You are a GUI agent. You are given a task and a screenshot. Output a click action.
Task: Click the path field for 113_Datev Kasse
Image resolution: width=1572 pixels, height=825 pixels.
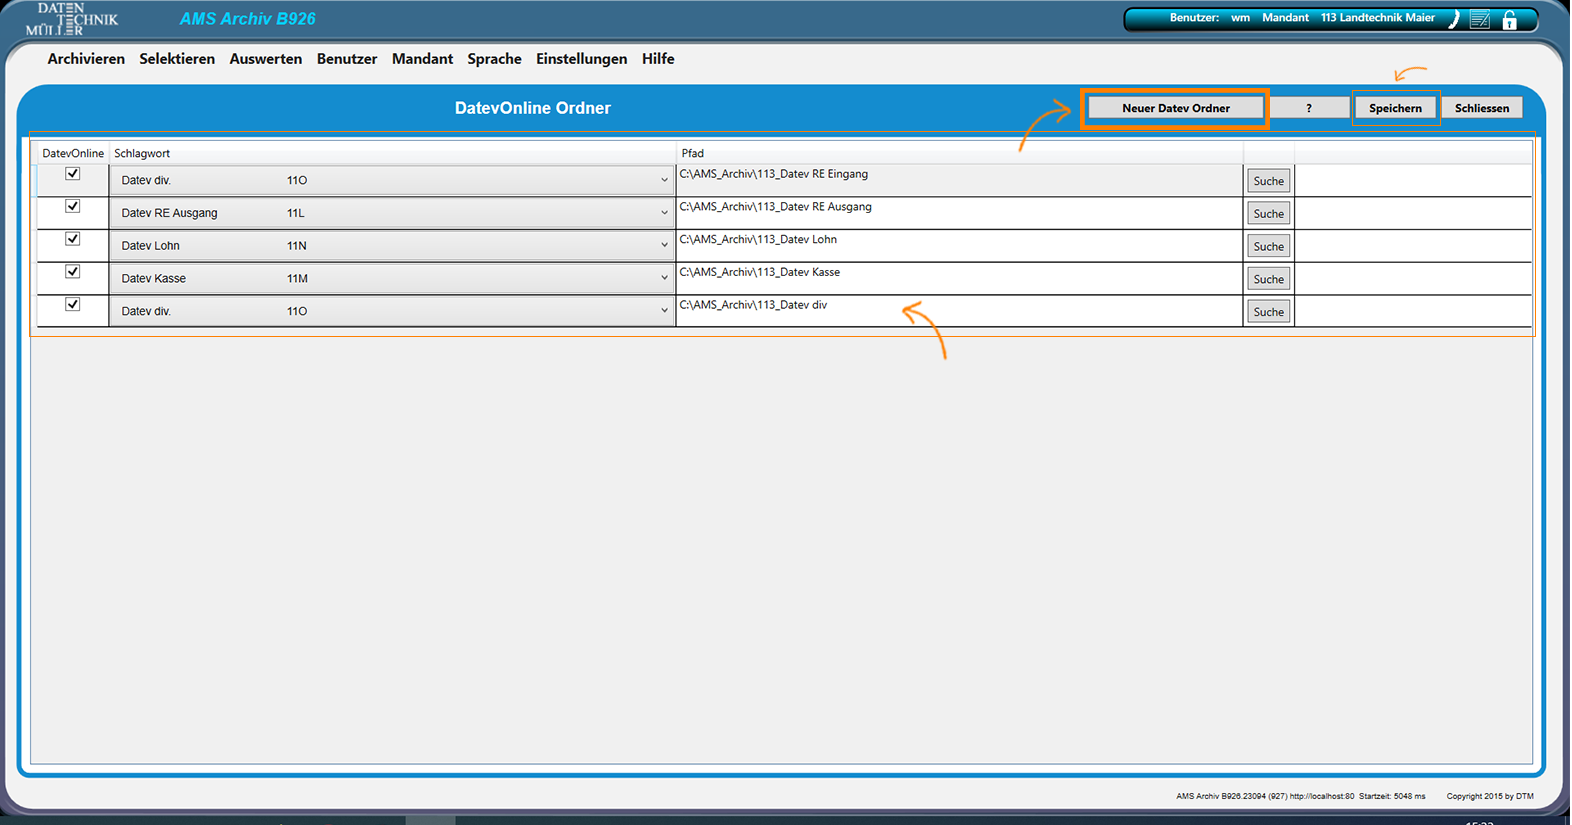pos(958,278)
